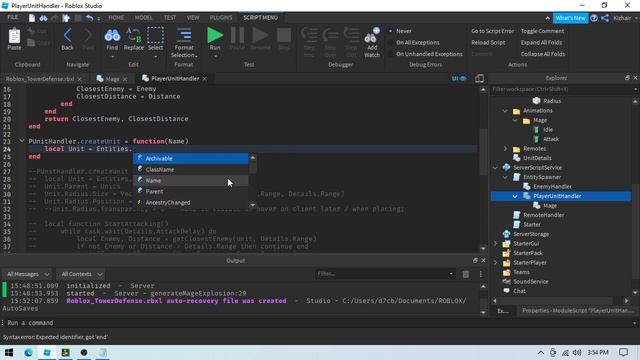The image size is (640, 360).
Task: Select RemoteHandler in Explorer
Action: coord(543,215)
